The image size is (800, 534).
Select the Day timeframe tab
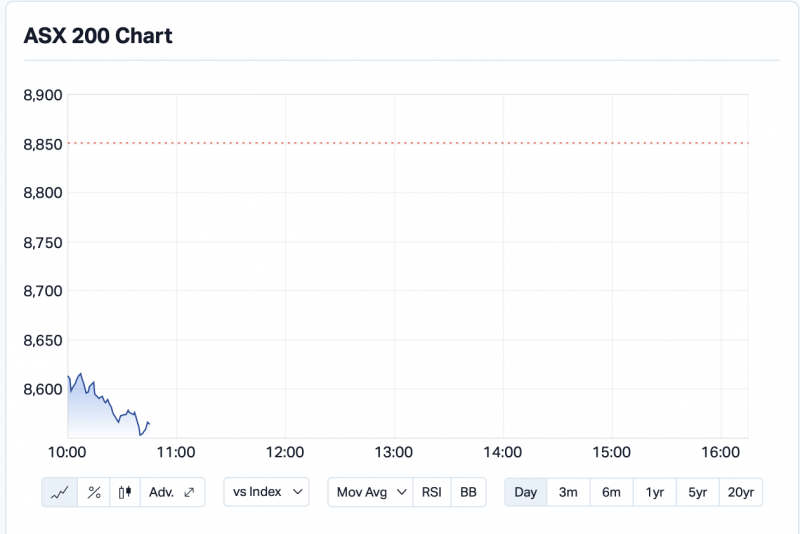[x=526, y=492]
